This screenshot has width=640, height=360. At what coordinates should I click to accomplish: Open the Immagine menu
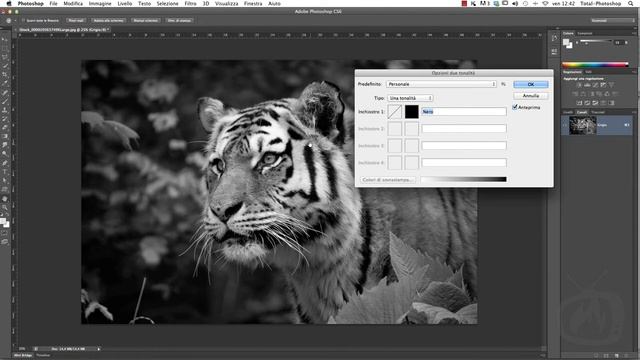pyautogui.click(x=100, y=3)
